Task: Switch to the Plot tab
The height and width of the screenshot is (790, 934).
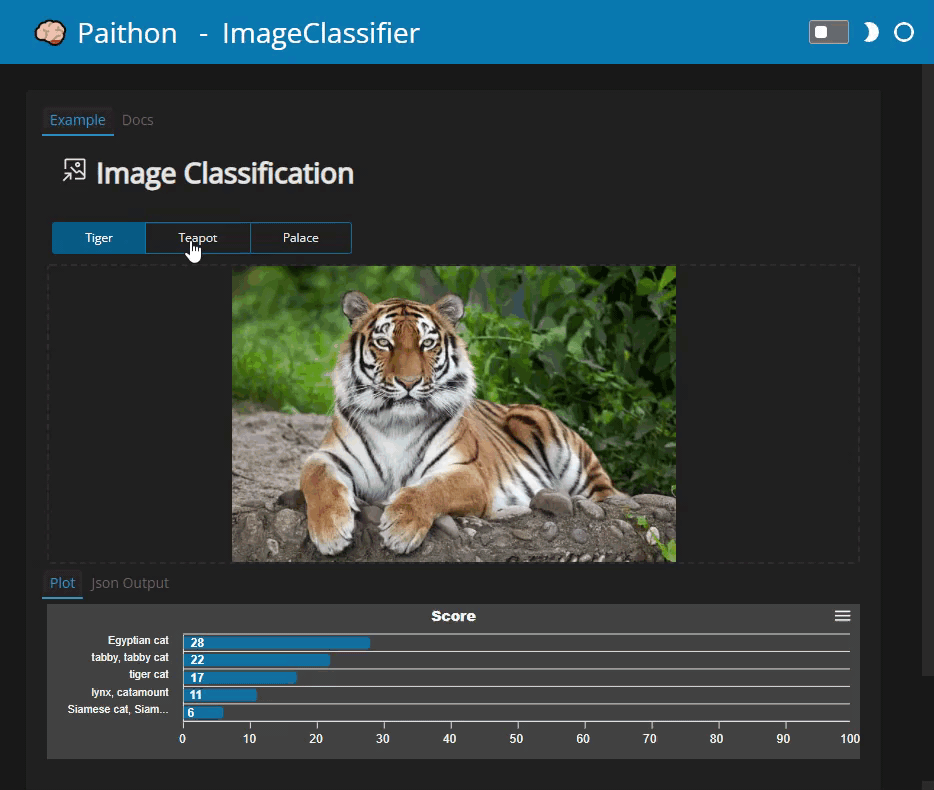Action: coord(62,583)
